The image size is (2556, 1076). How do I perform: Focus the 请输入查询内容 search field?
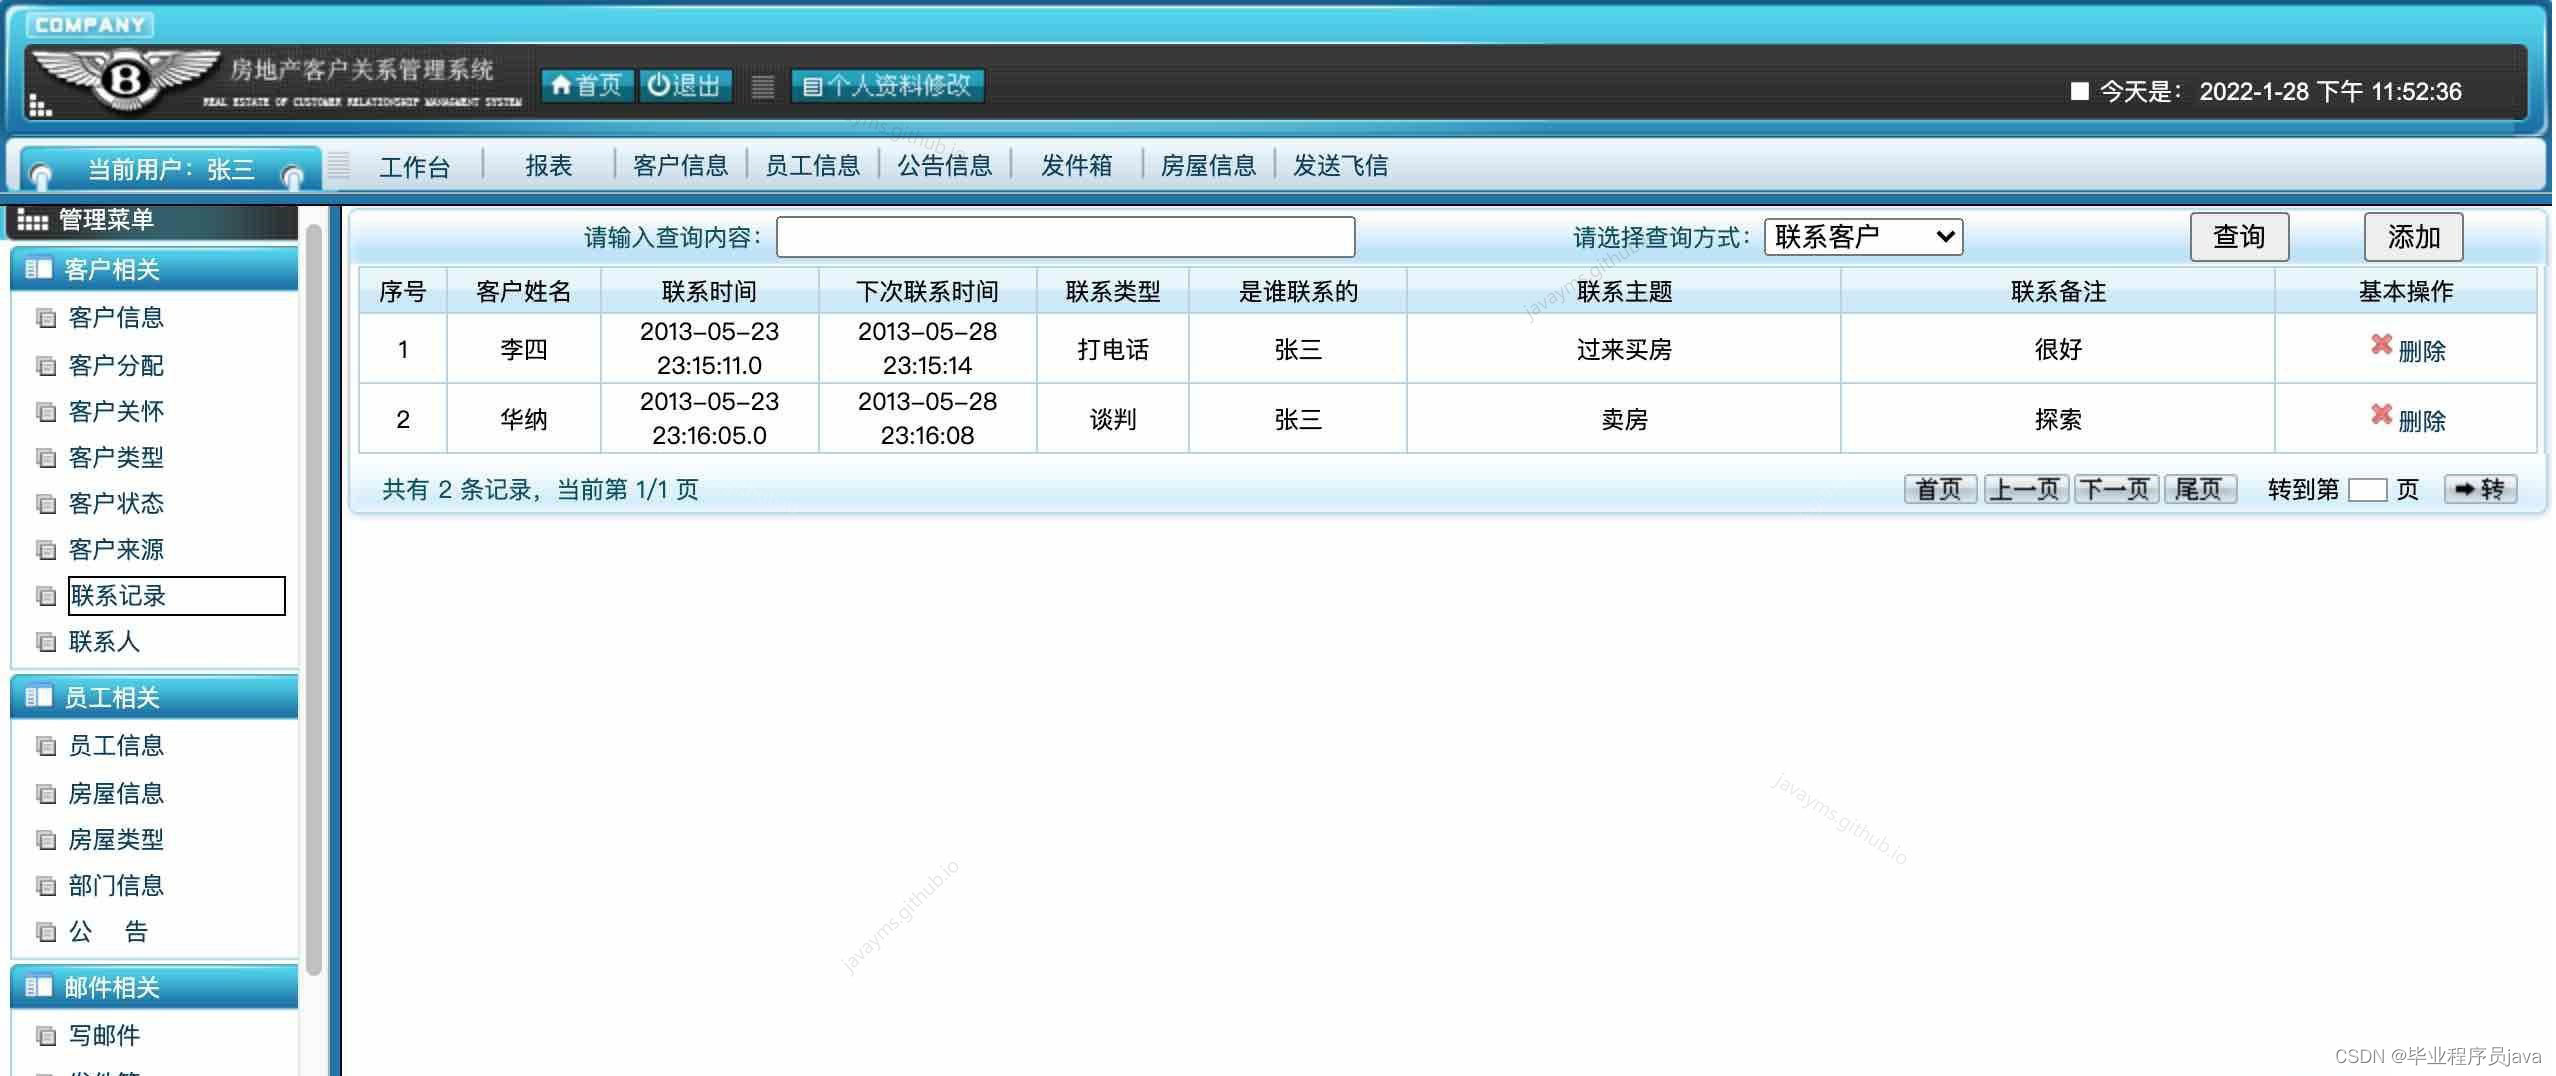tap(1066, 237)
